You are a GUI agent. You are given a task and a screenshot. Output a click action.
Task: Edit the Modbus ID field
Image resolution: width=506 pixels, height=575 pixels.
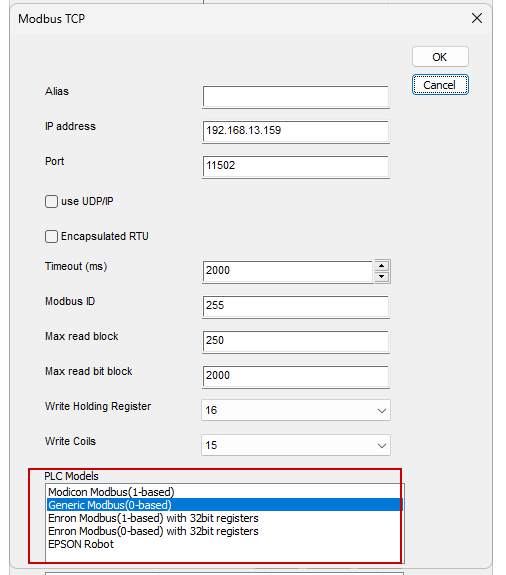(x=296, y=306)
